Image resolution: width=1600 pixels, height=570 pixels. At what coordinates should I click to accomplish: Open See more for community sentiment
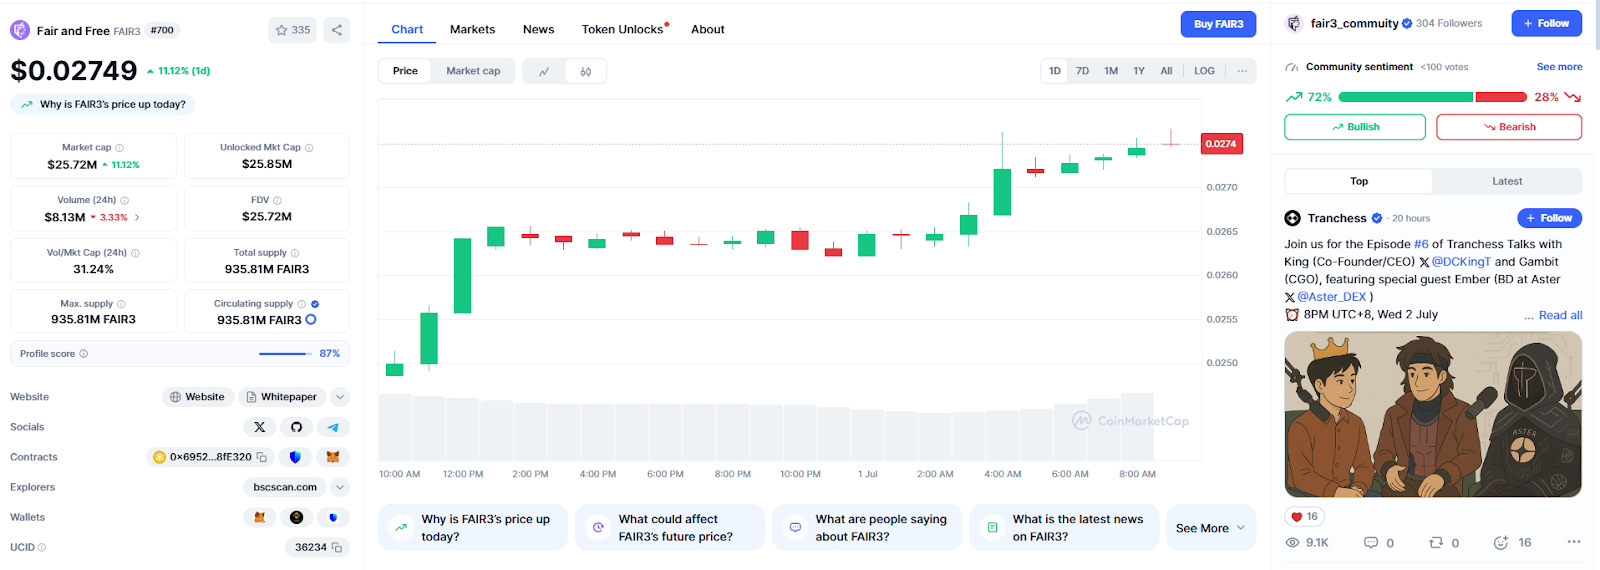[1559, 67]
